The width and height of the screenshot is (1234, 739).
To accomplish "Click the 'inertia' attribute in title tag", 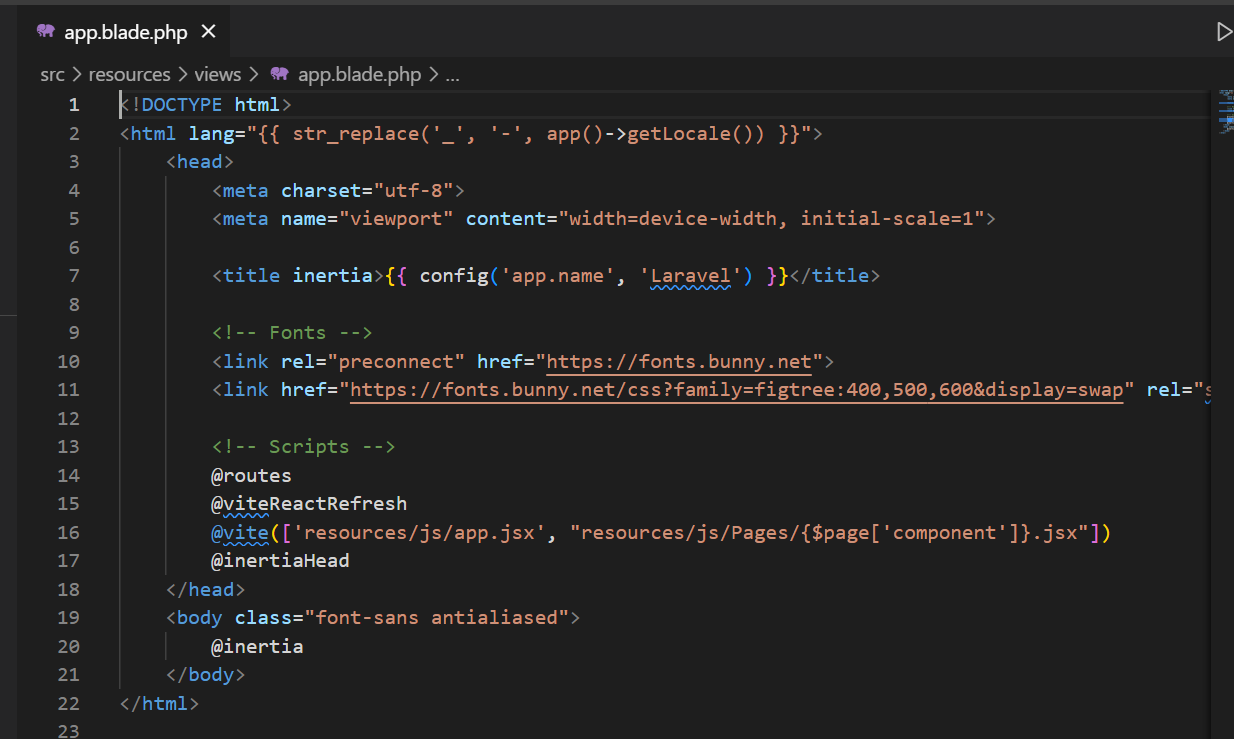I will 332,276.
